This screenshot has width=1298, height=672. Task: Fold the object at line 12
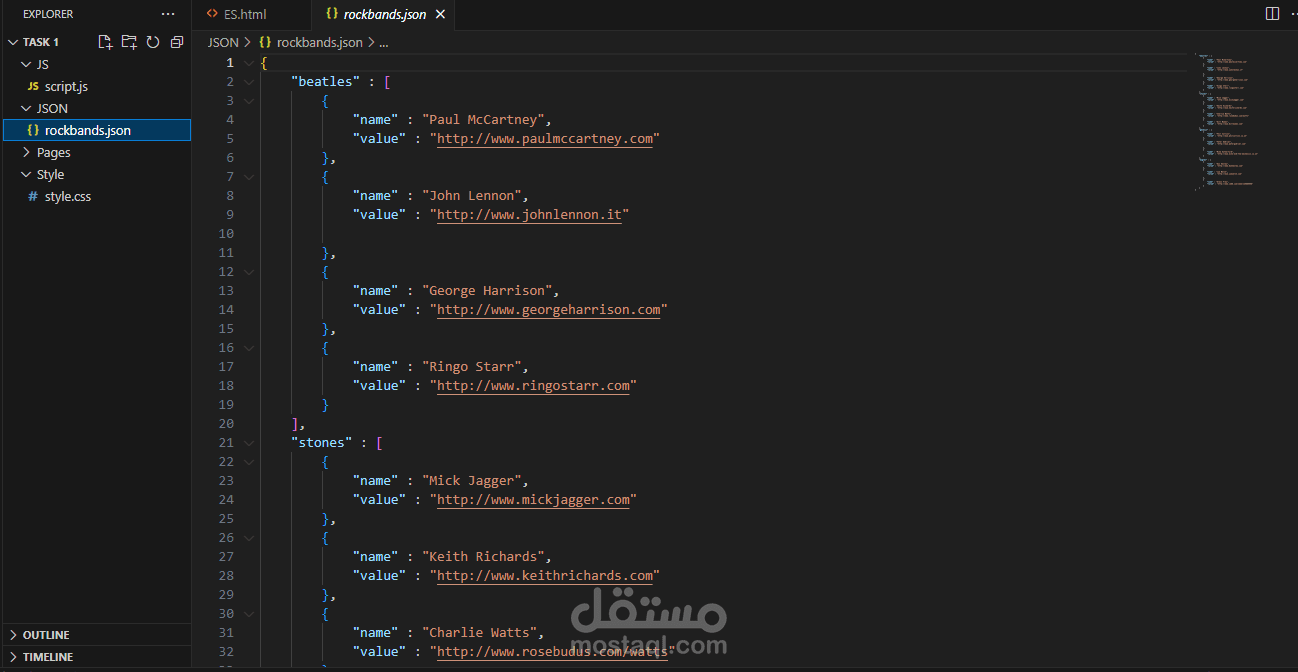coord(249,272)
